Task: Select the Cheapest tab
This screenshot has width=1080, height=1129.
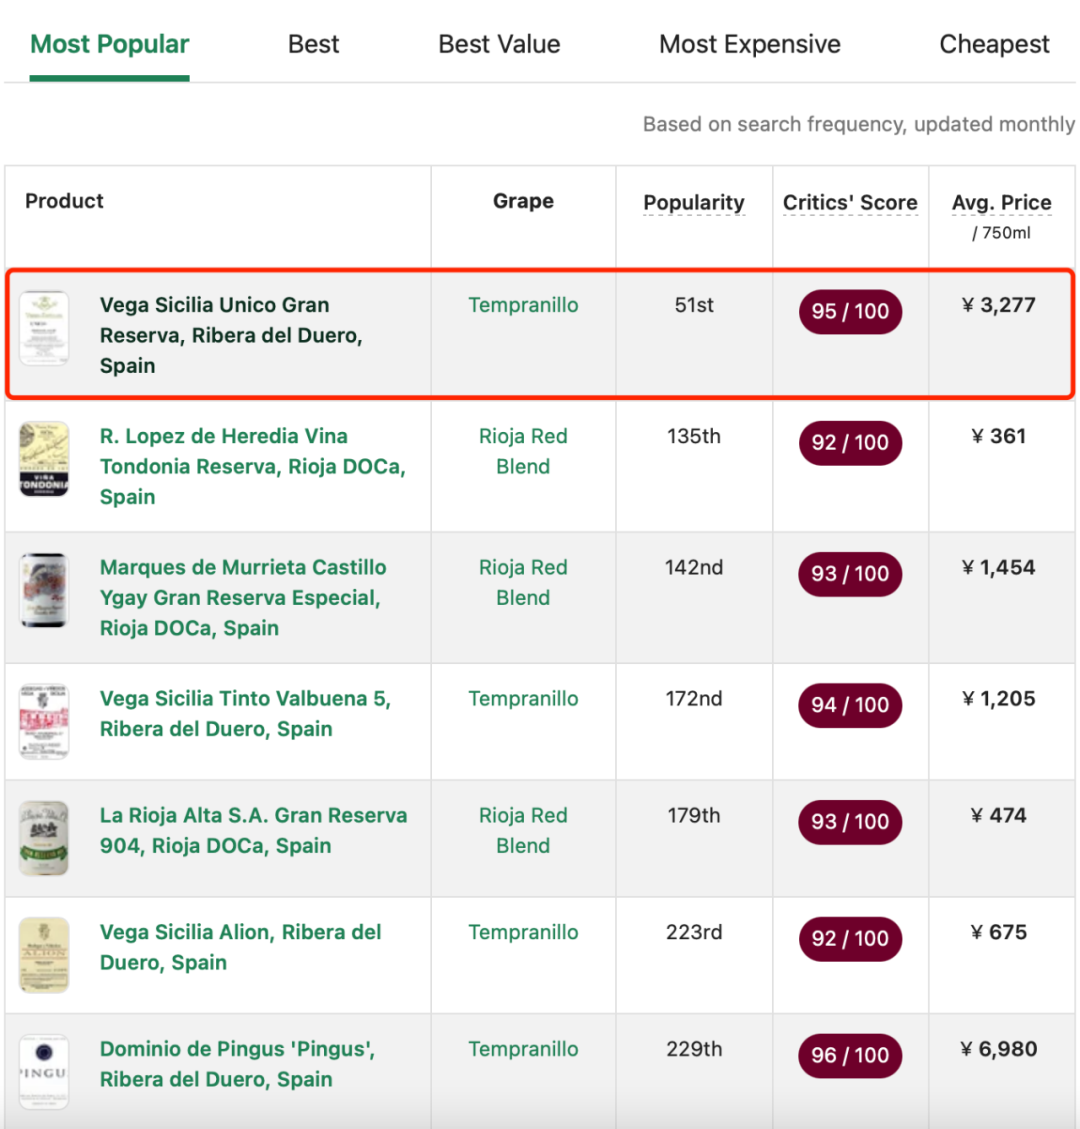Action: pyautogui.click(x=994, y=45)
